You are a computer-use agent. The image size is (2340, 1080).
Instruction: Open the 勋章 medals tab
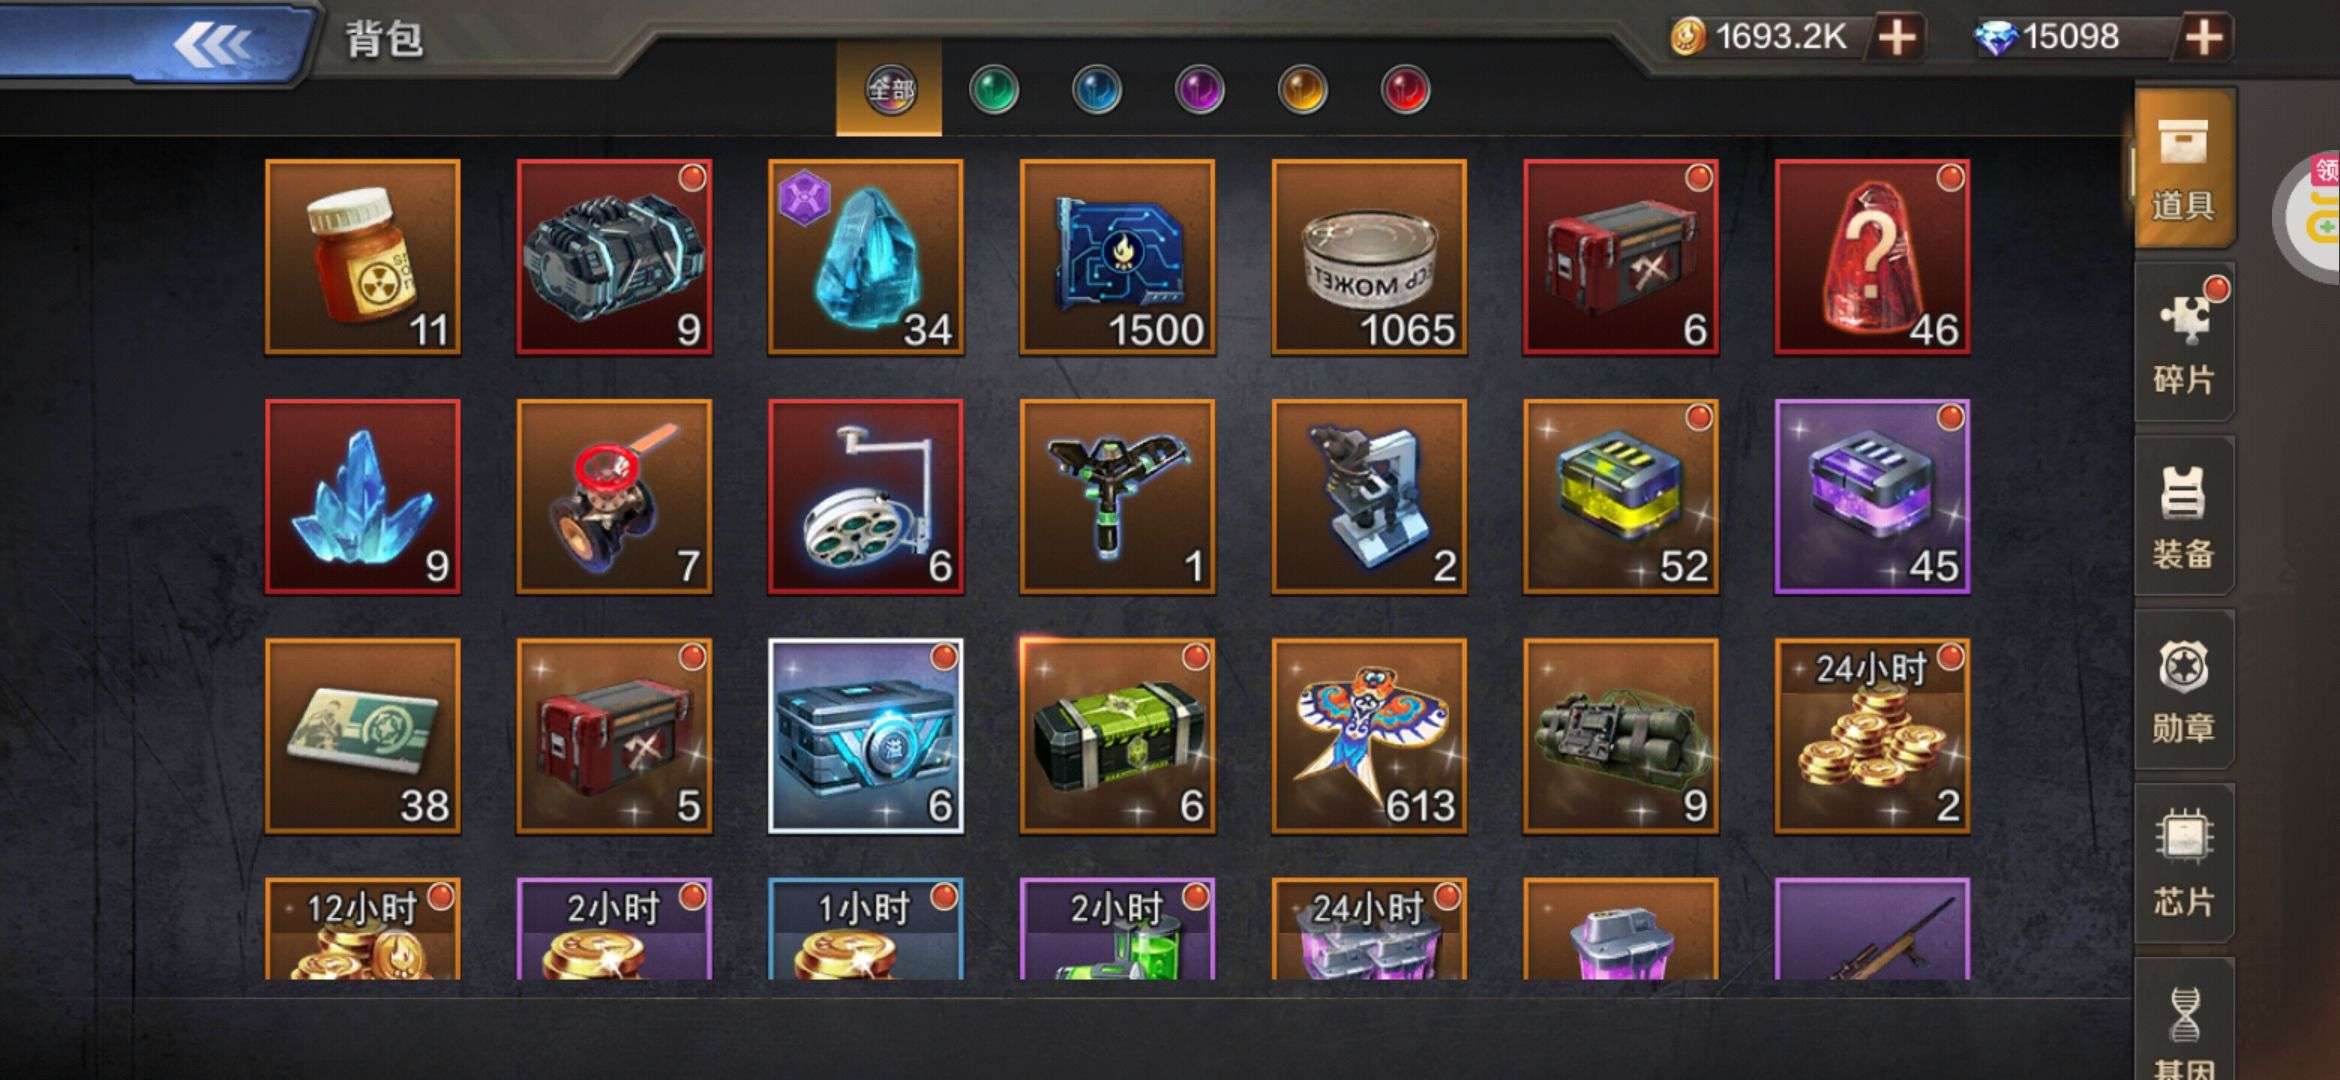2184,690
